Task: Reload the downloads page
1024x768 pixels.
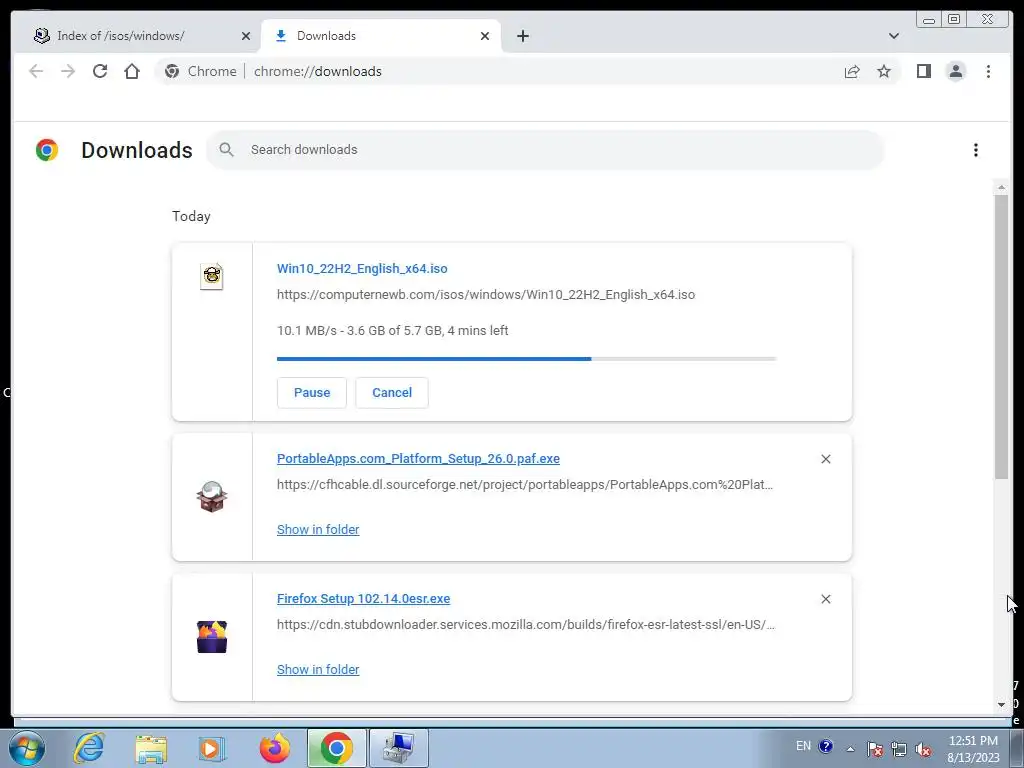Action: tap(100, 71)
